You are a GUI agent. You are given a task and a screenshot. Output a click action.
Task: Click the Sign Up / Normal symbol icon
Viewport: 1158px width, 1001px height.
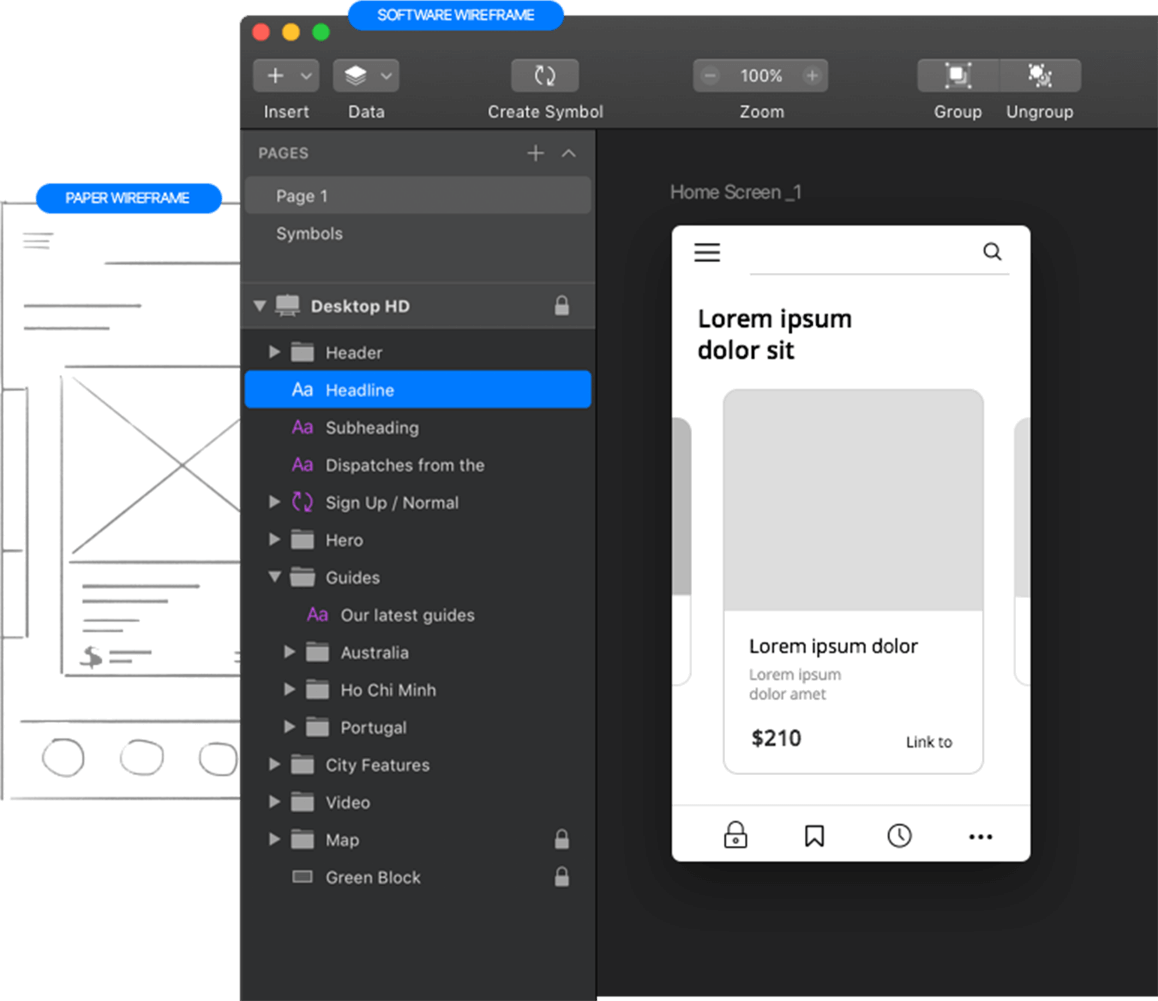303,502
